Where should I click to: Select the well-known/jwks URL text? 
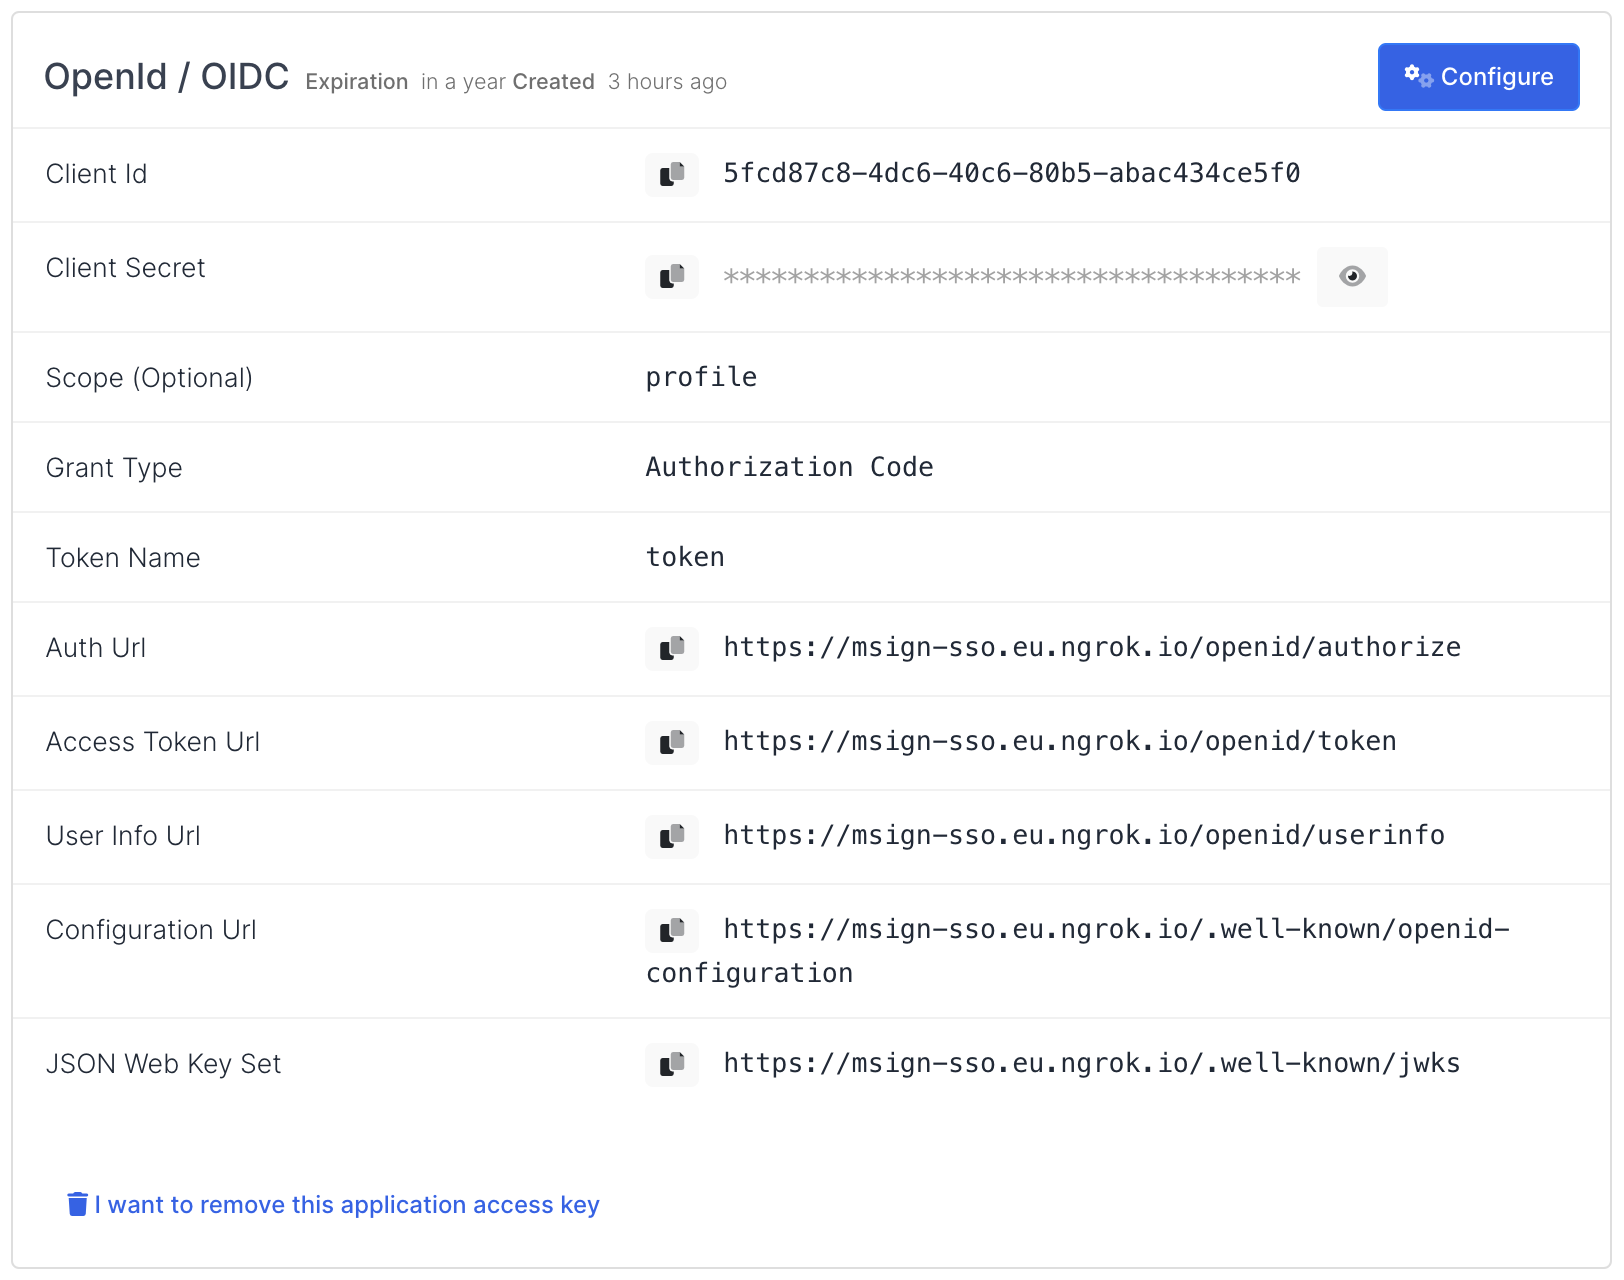click(1091, 1064)
